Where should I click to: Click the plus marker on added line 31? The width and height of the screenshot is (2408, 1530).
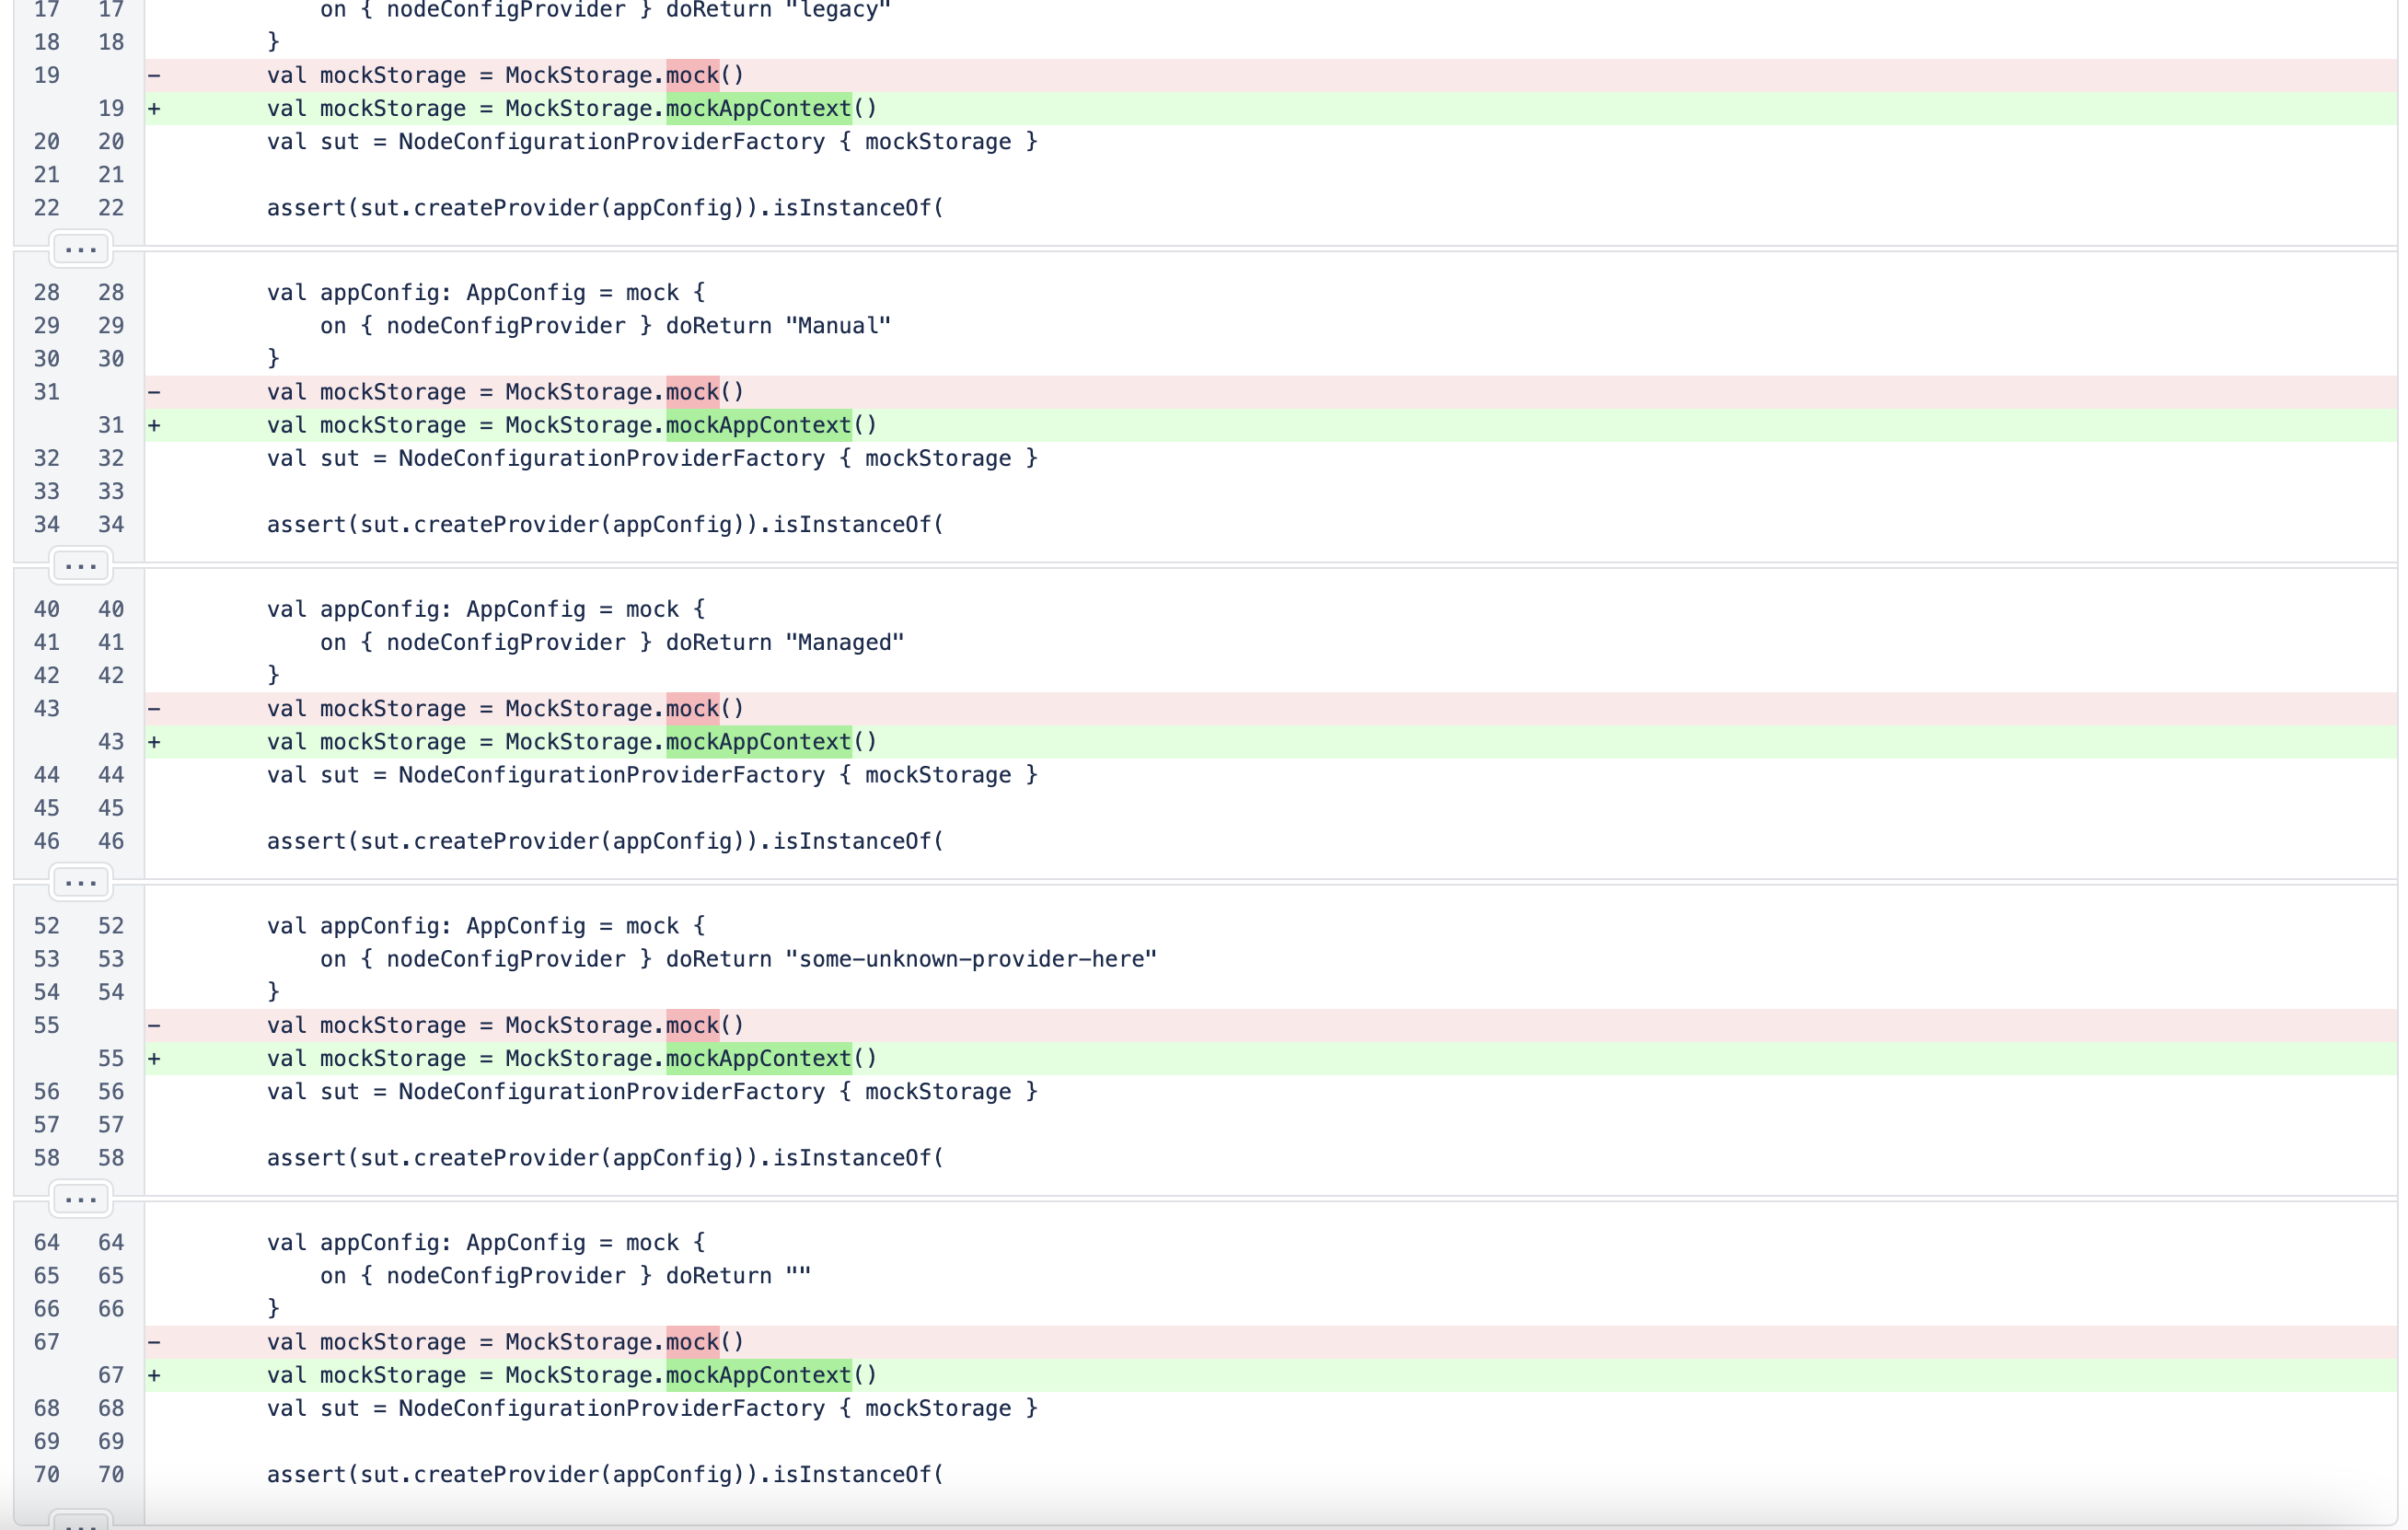tap(154, 425)
